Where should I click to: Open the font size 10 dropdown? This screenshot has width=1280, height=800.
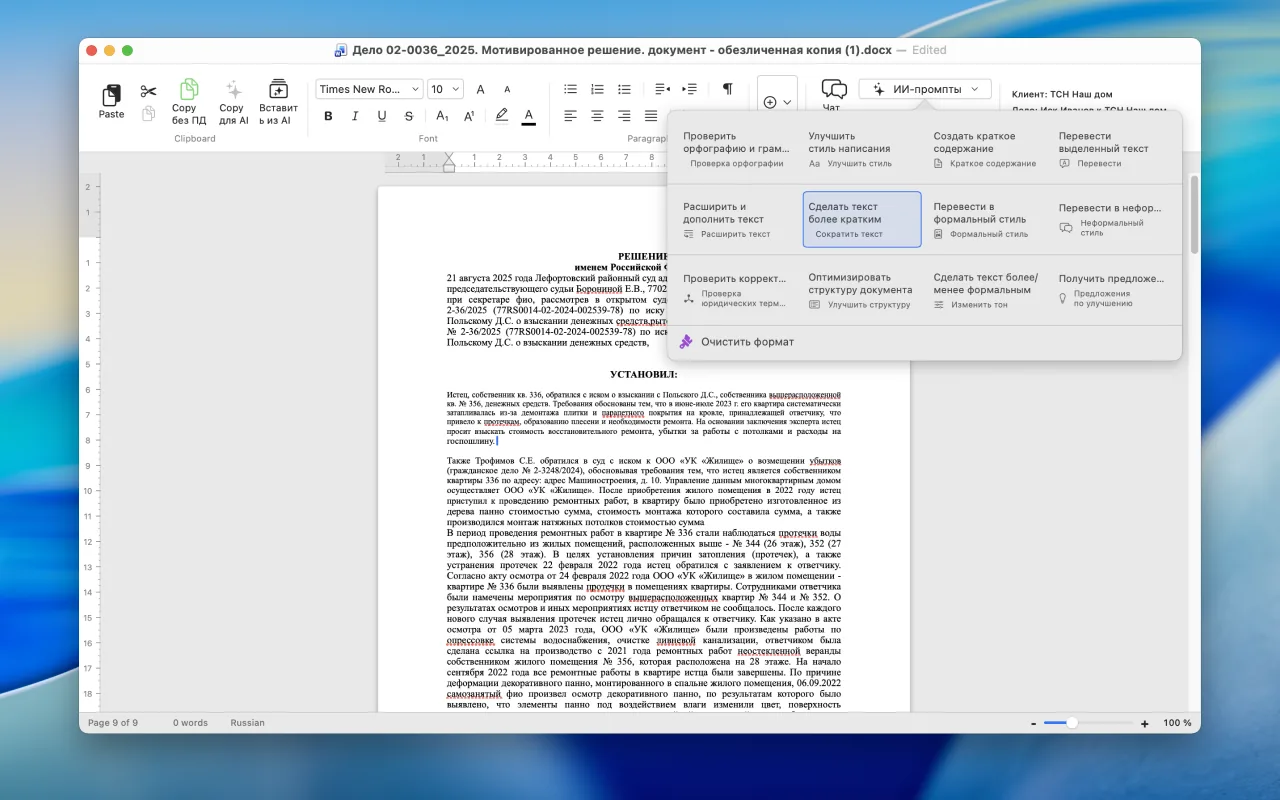click(x=445, y=89)
